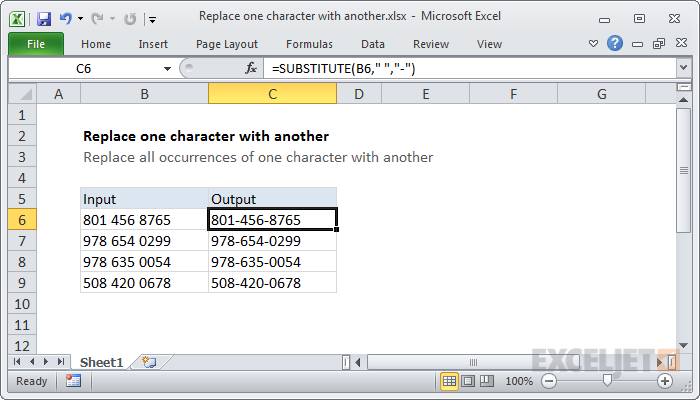Select row 6 header
Image resolution: width=700 pixels, height=400 pixels.
coord(22,220)
